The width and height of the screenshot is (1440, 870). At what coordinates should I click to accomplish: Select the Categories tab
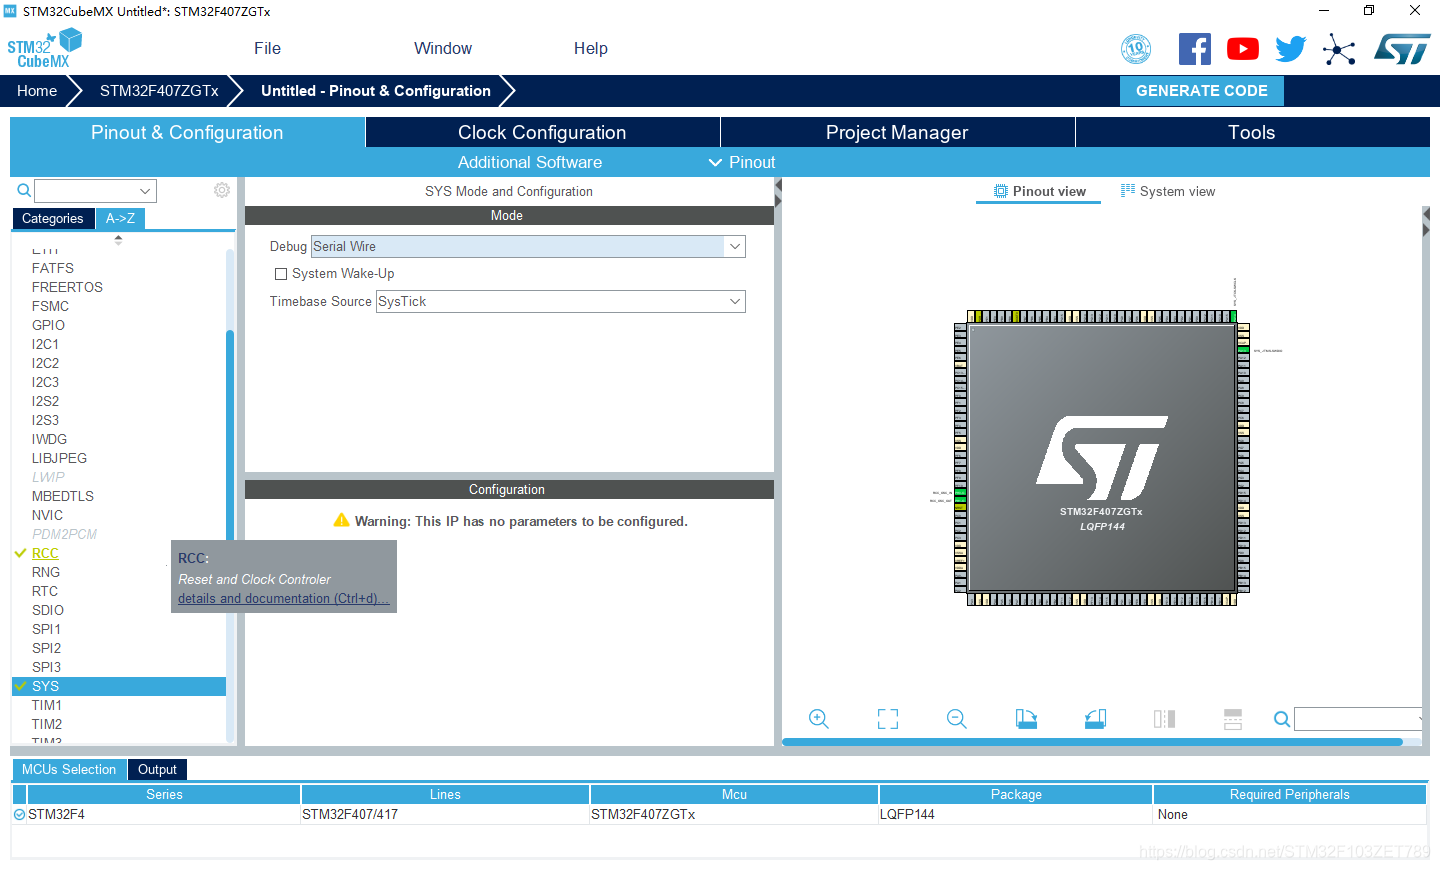[53, 218]
